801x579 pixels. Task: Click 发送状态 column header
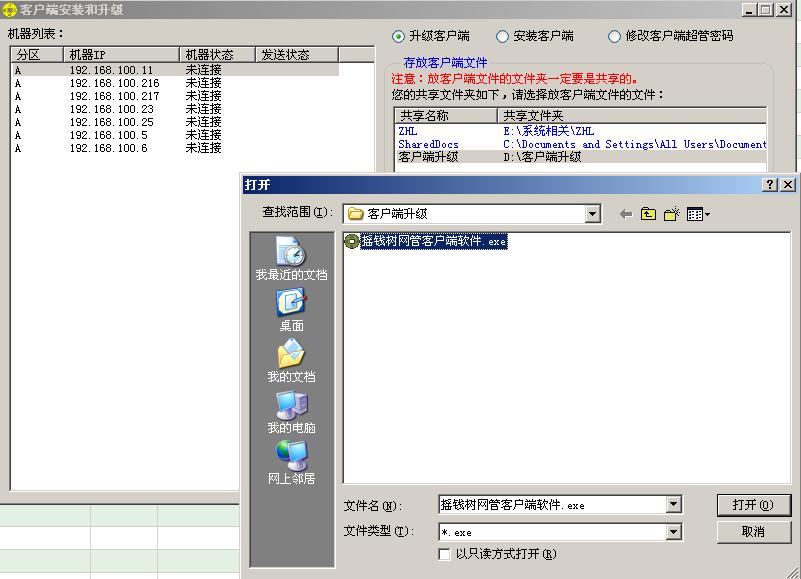point(297,55)
